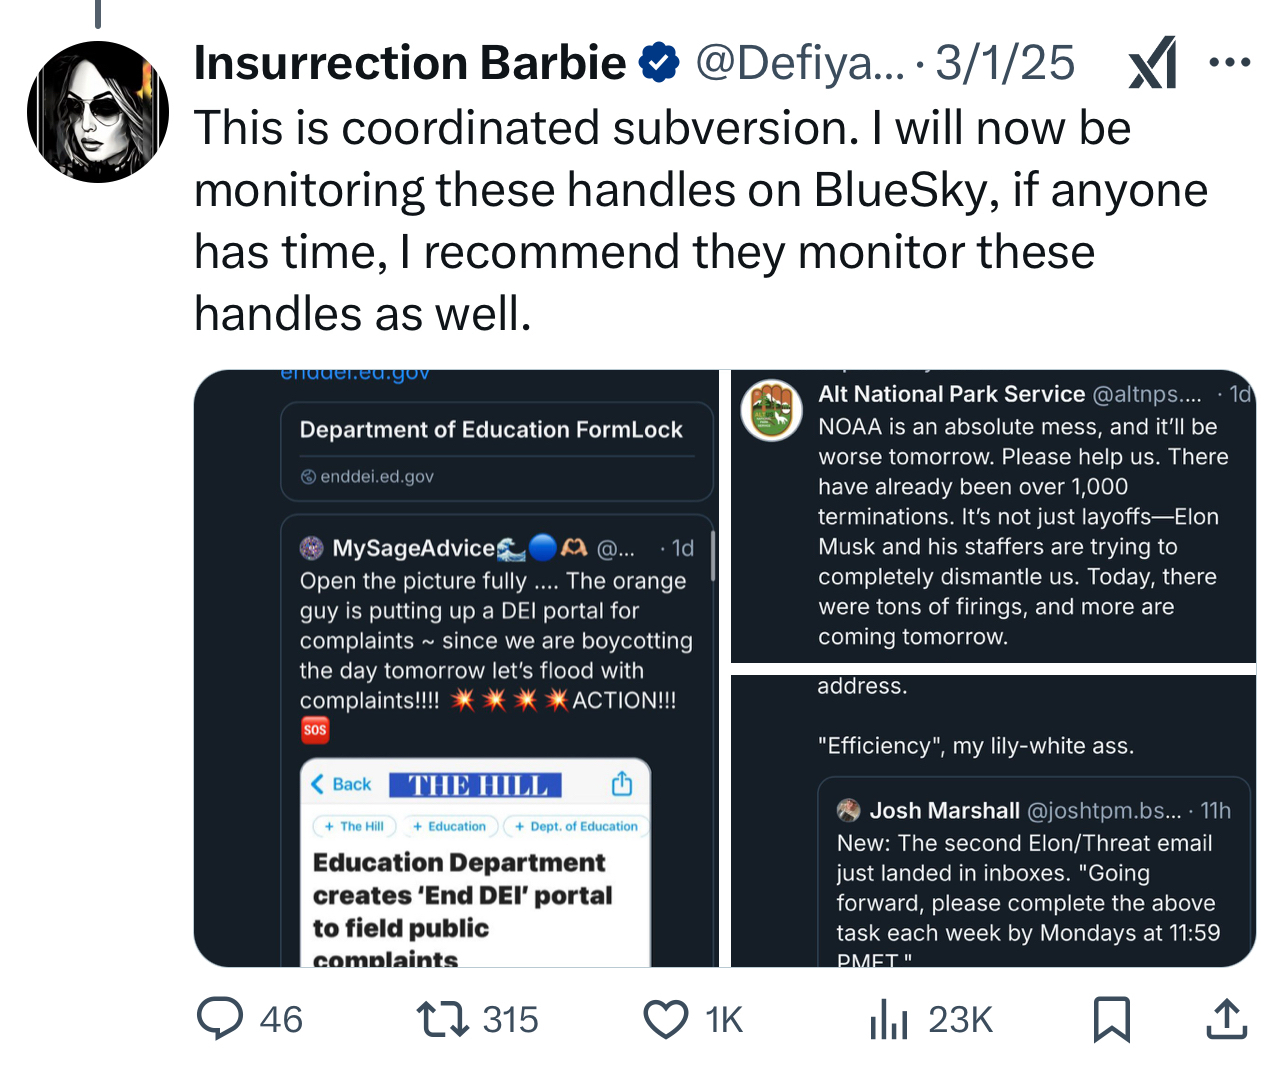
Task: View post analytics bar chart icon
Action: click(888, 1019)
